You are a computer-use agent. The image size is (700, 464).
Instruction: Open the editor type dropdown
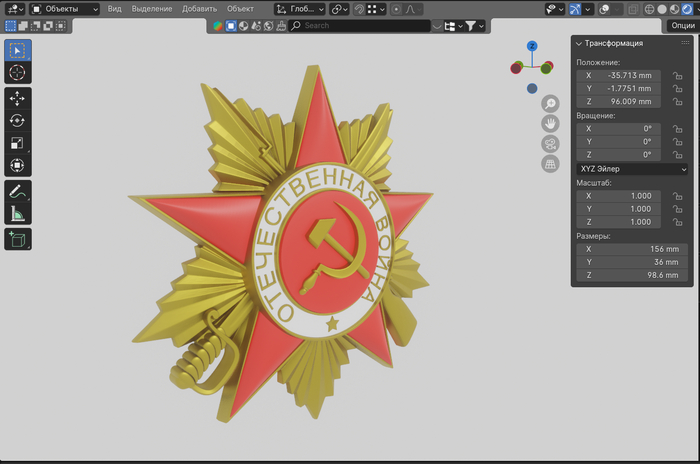[x=15, y=9]
